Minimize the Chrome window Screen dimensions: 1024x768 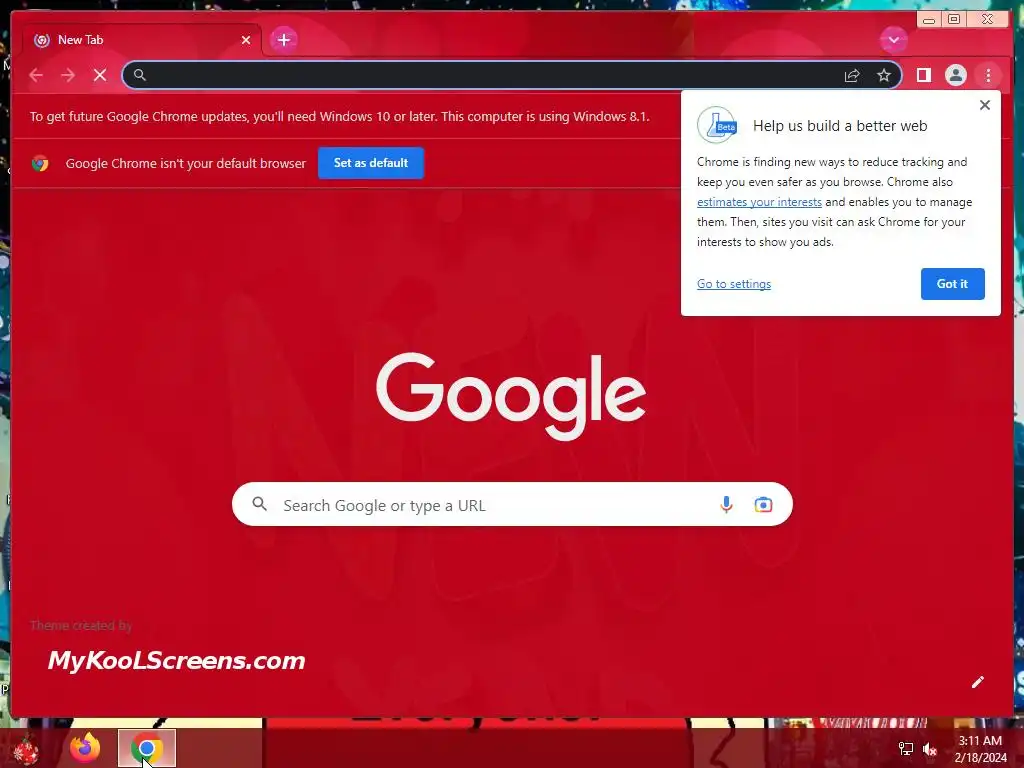click(929, 20)
